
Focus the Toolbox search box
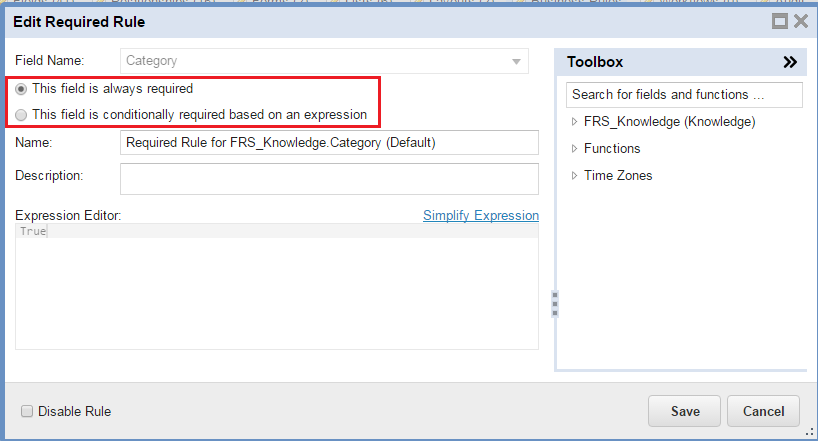[x=684, y=95]
